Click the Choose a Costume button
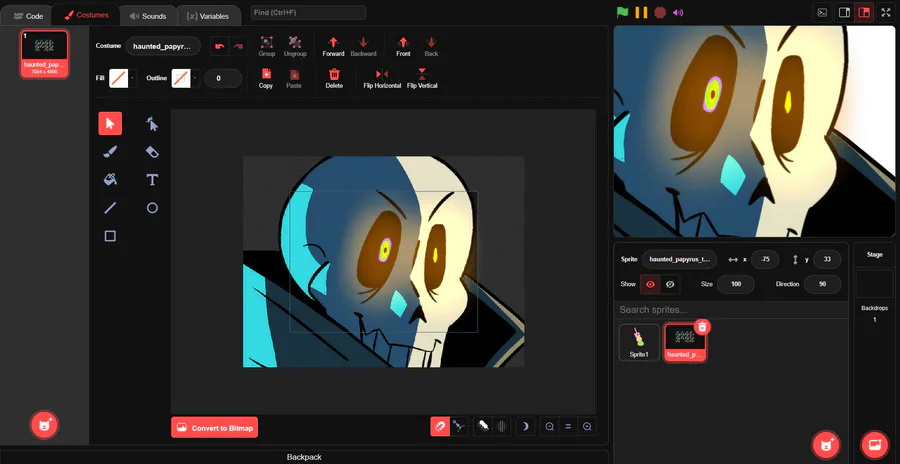 pos(44,425)
